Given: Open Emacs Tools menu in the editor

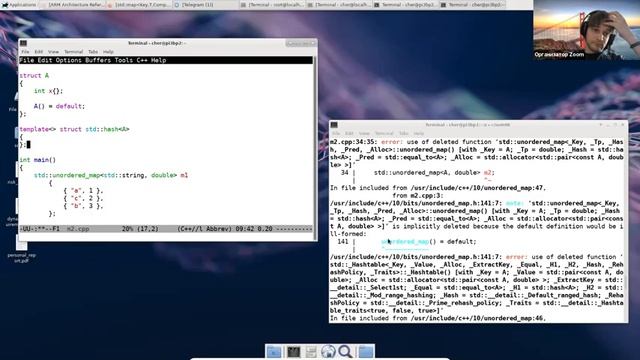Looking at the screenshot, I should [124, 60].
